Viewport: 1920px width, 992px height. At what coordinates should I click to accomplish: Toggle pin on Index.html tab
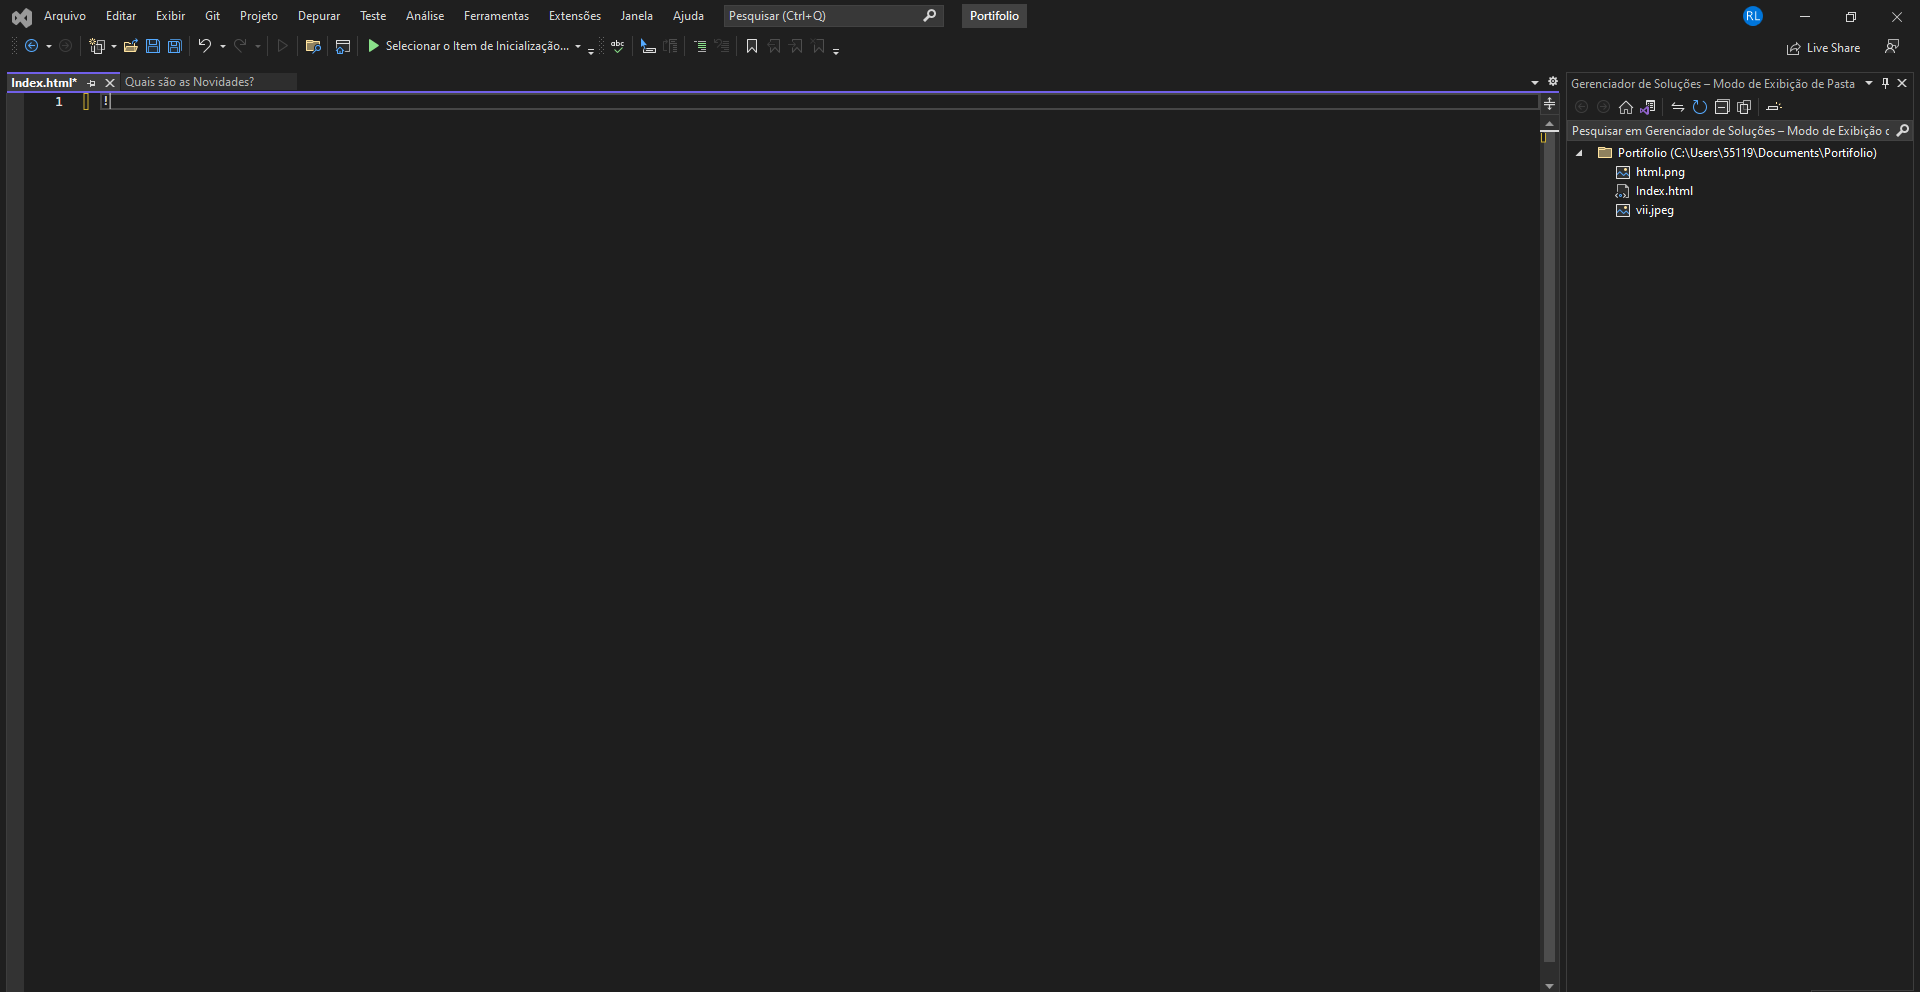click(92, 83)
